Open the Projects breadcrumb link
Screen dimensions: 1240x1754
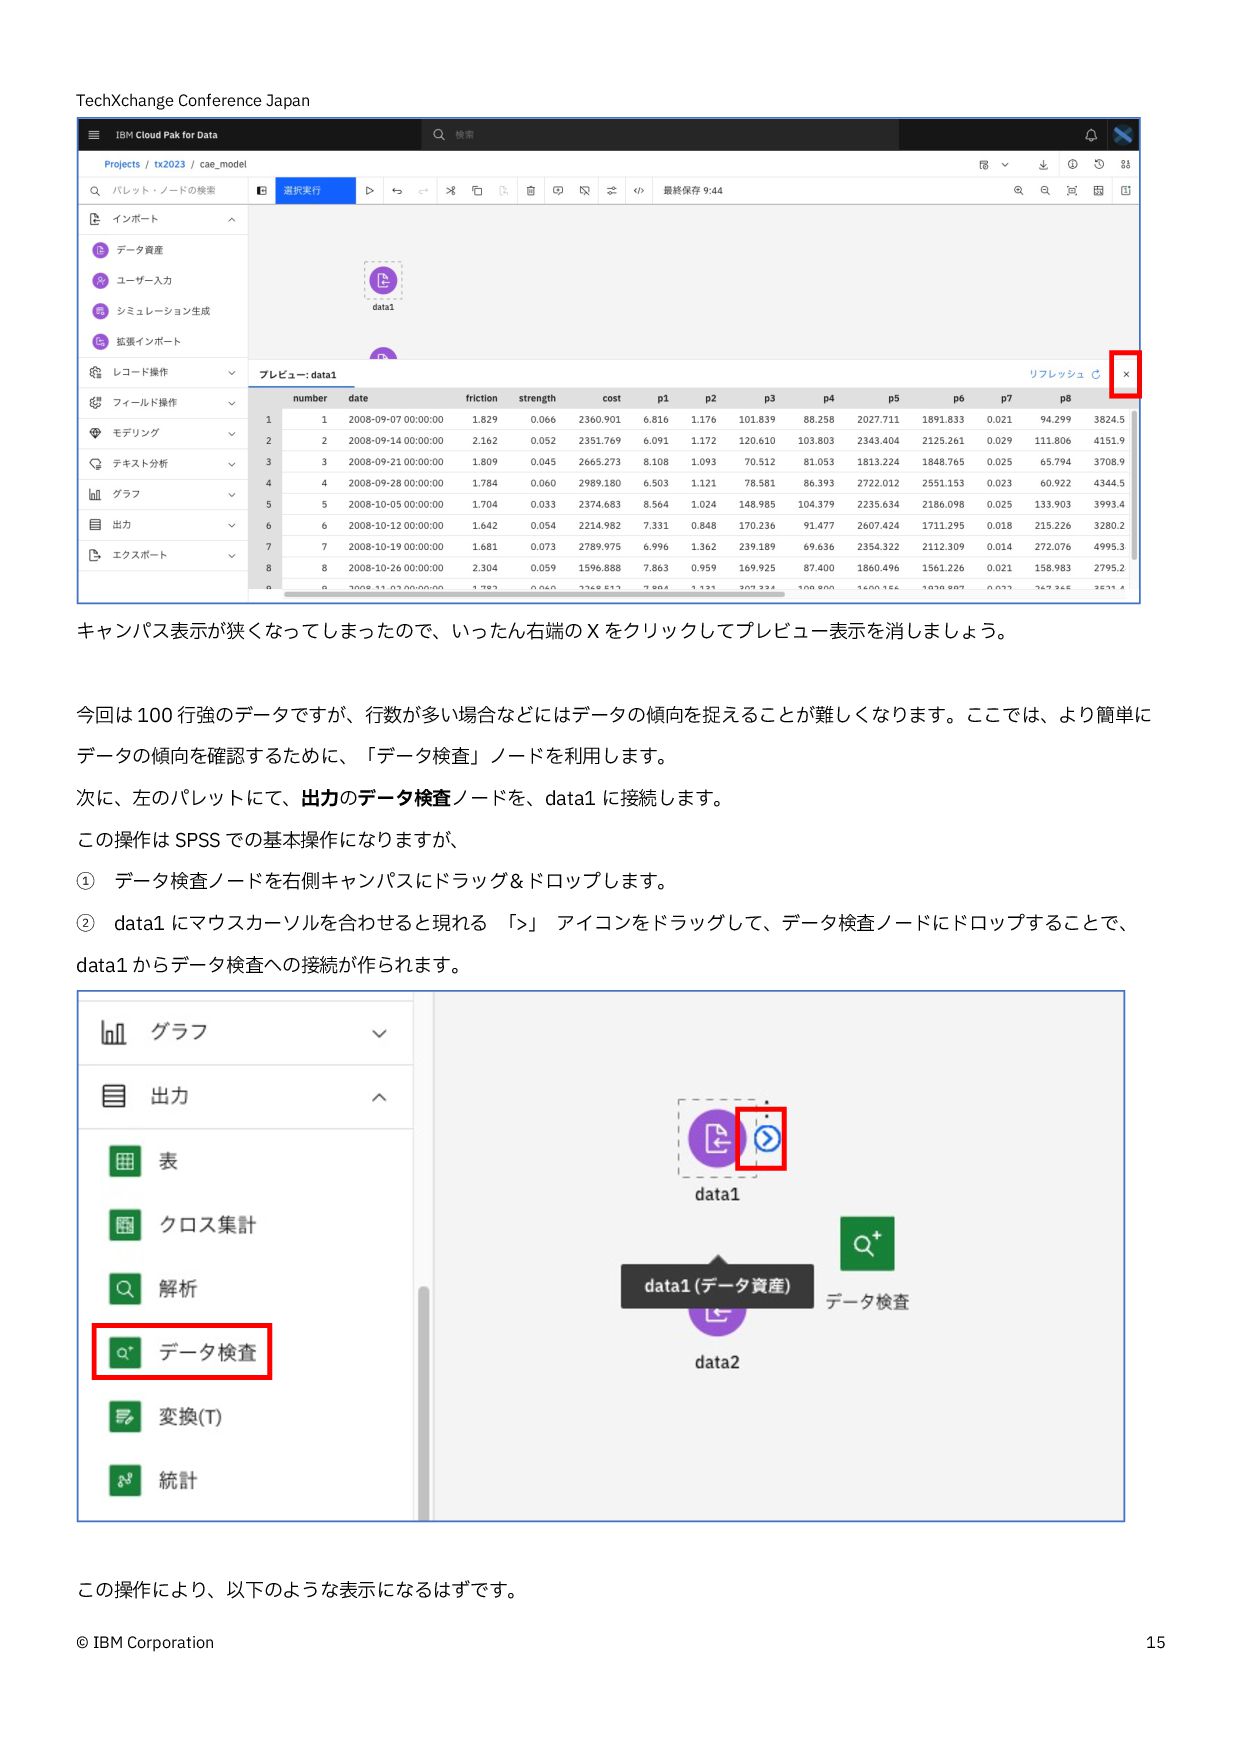pyautogui.click(x=122, y=164)
